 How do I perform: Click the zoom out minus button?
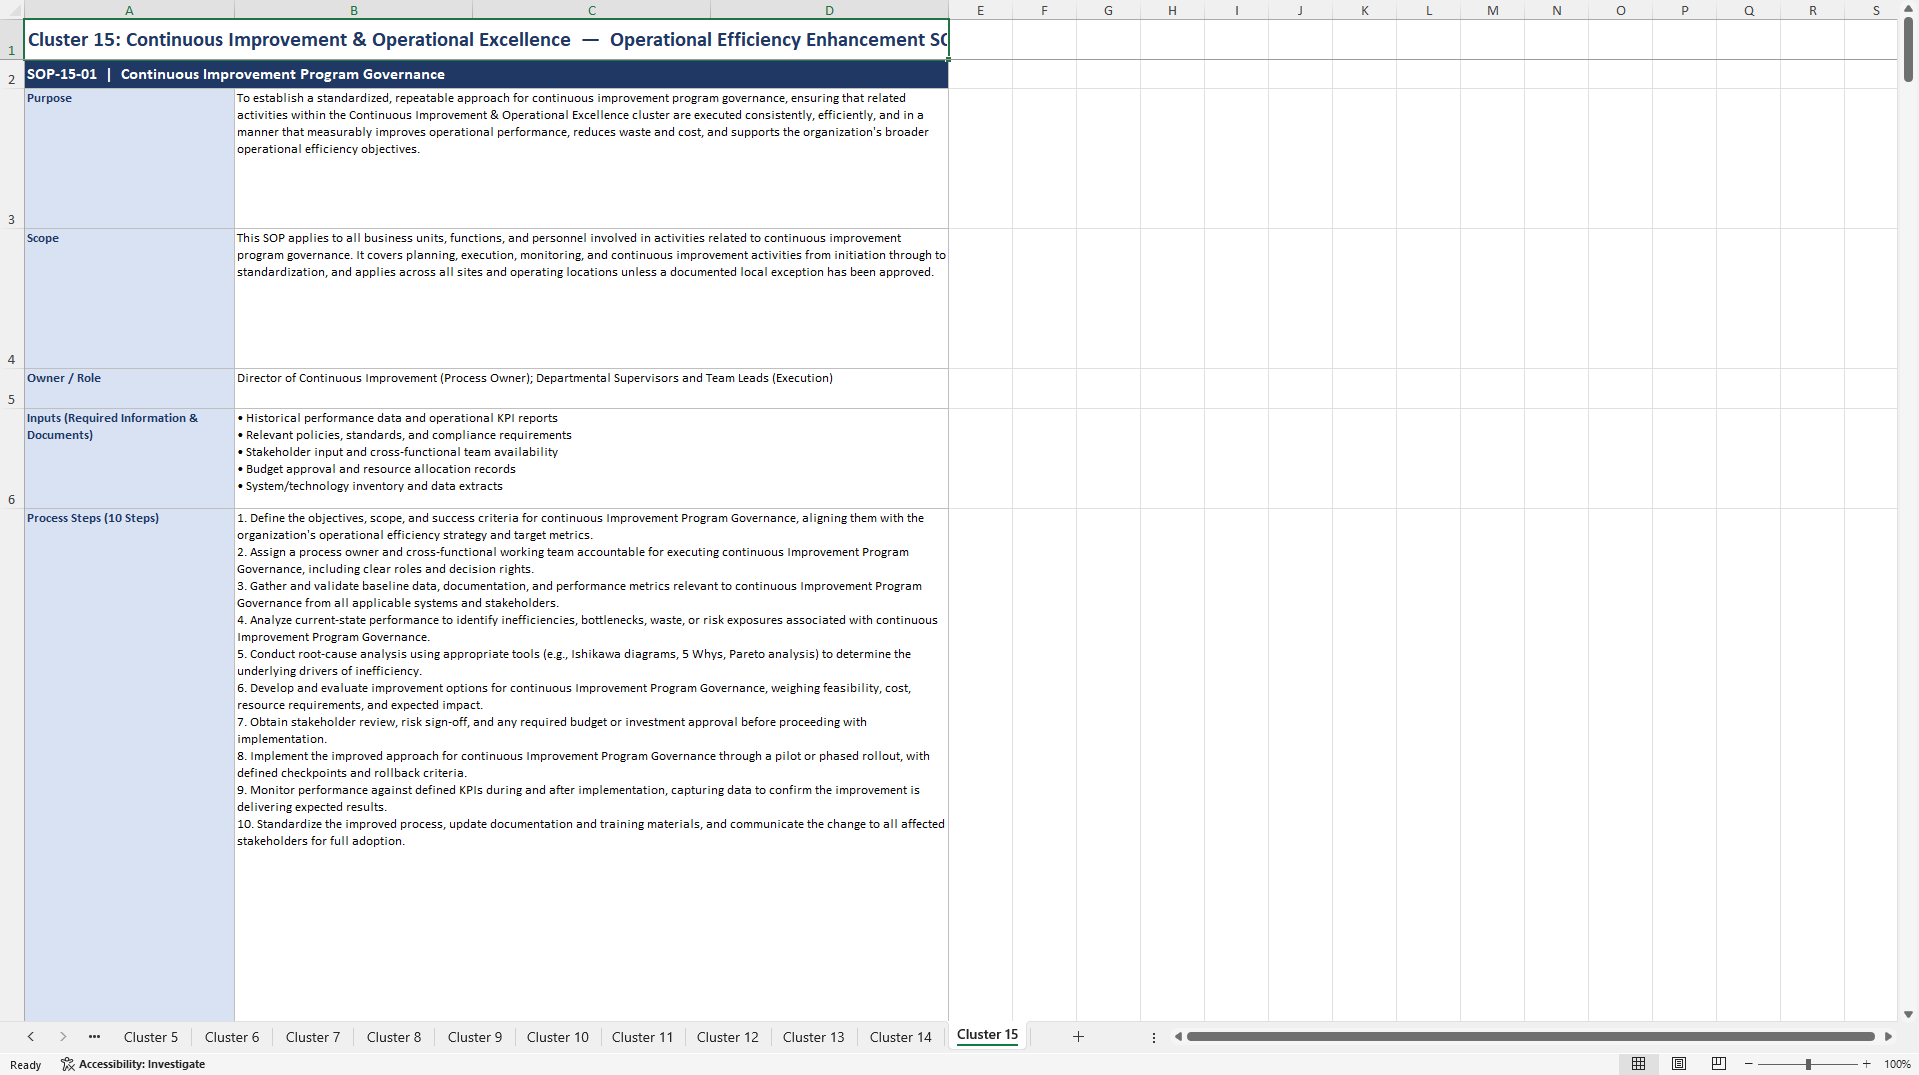[1749, 1064]
